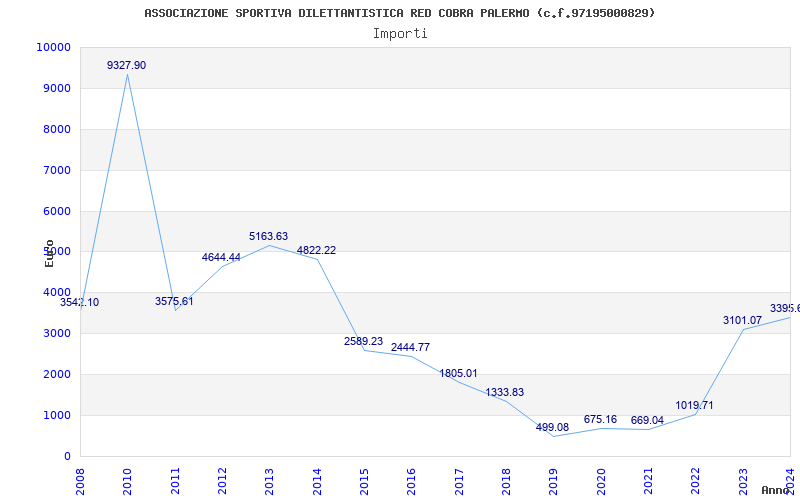Click the 2018 year axis label
800x500 pixels.
506,482
